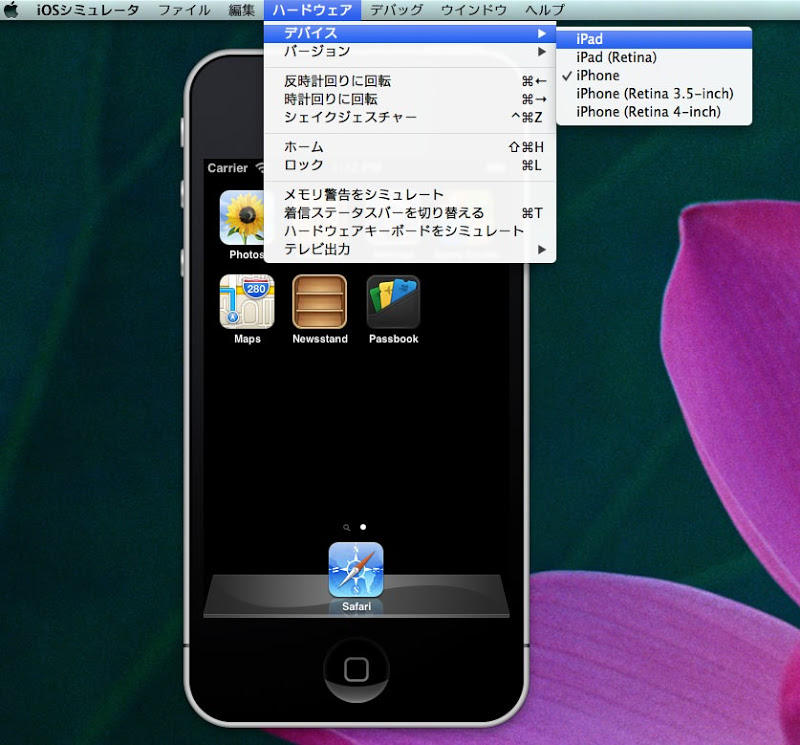Screen dimensions: 800x745
Task: Choose iPhone (Retina 3.5-inch) device
Action: pyautogui.click(x=654, y=94)
